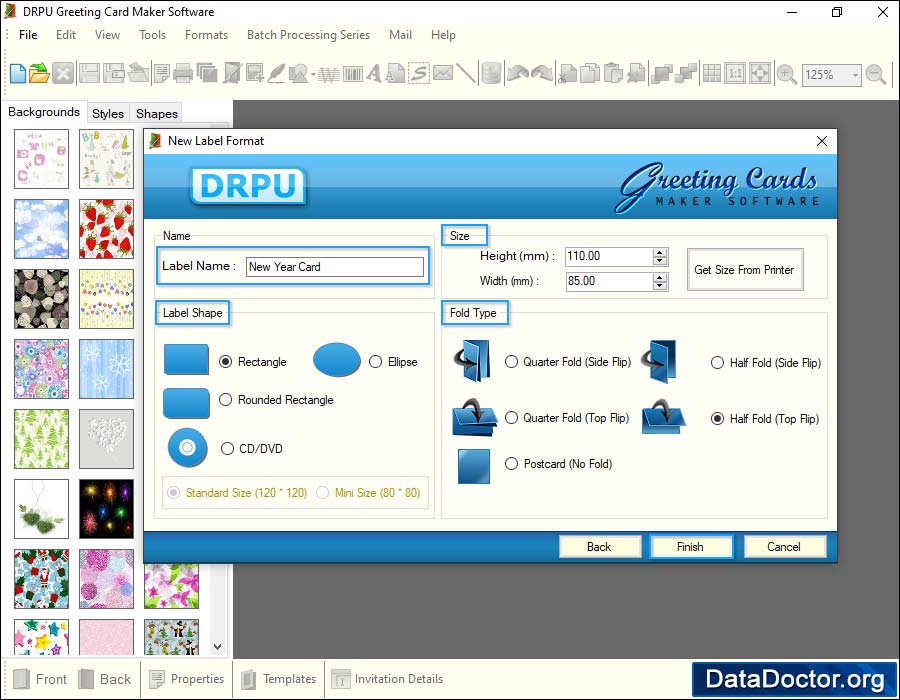The image size is (900, 700).
Task: Click the Send to Back toolbar icon
Action: coord(686,74)
